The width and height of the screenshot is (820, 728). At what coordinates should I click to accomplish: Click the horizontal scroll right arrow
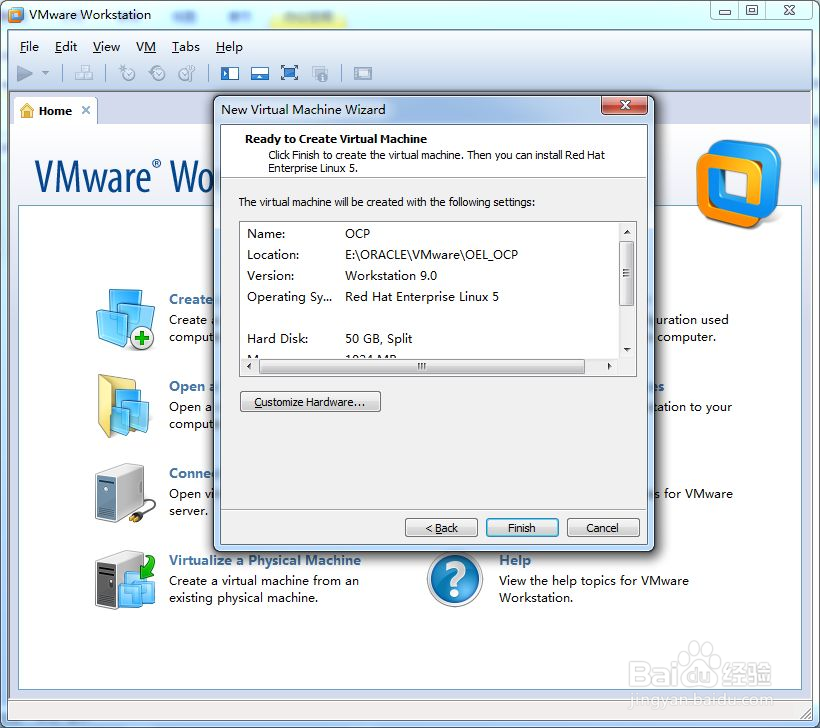pos(609,366)
